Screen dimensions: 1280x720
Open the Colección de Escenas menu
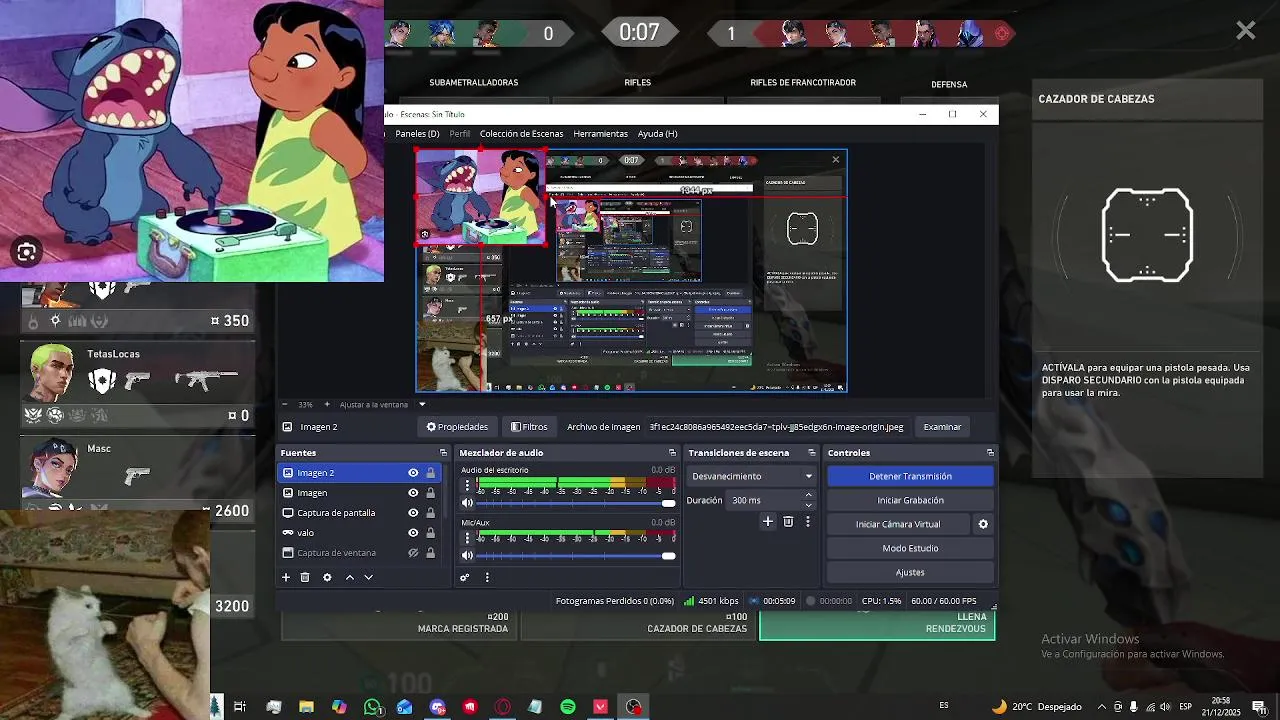click(x=521, y=133)
